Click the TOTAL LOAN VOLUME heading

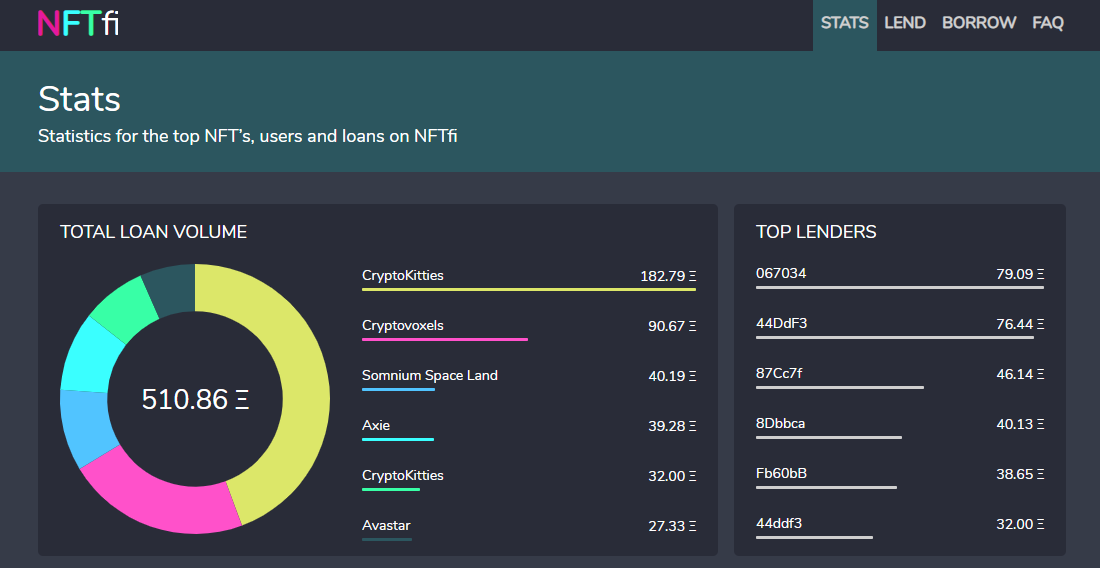[x=154, y=232]
